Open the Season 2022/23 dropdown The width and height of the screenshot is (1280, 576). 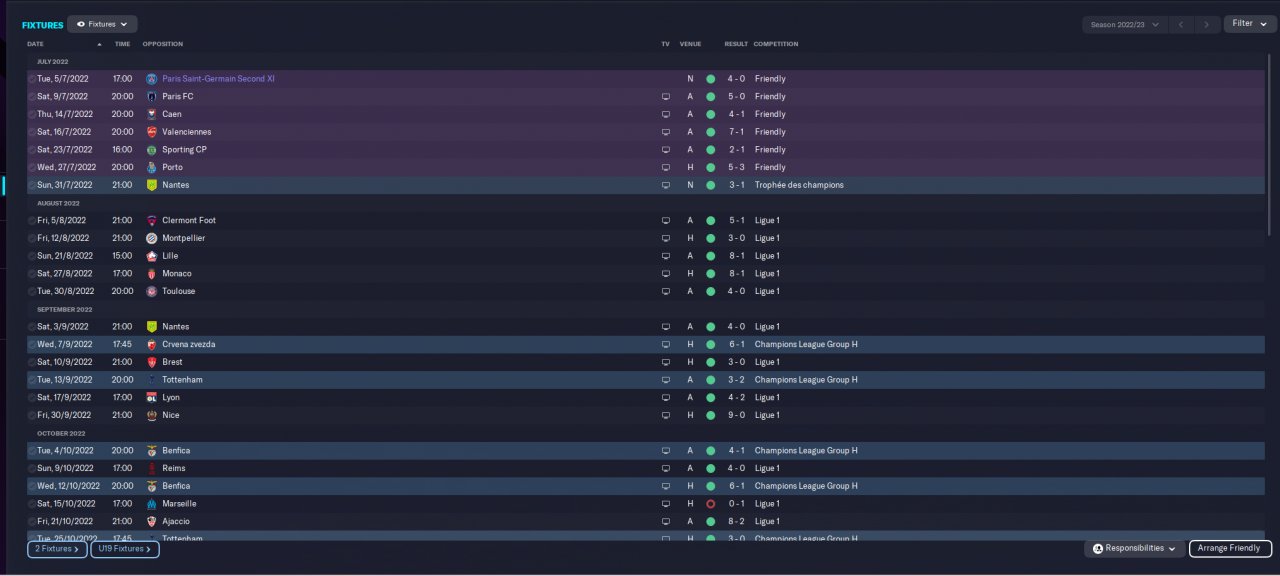(1125, 24)
